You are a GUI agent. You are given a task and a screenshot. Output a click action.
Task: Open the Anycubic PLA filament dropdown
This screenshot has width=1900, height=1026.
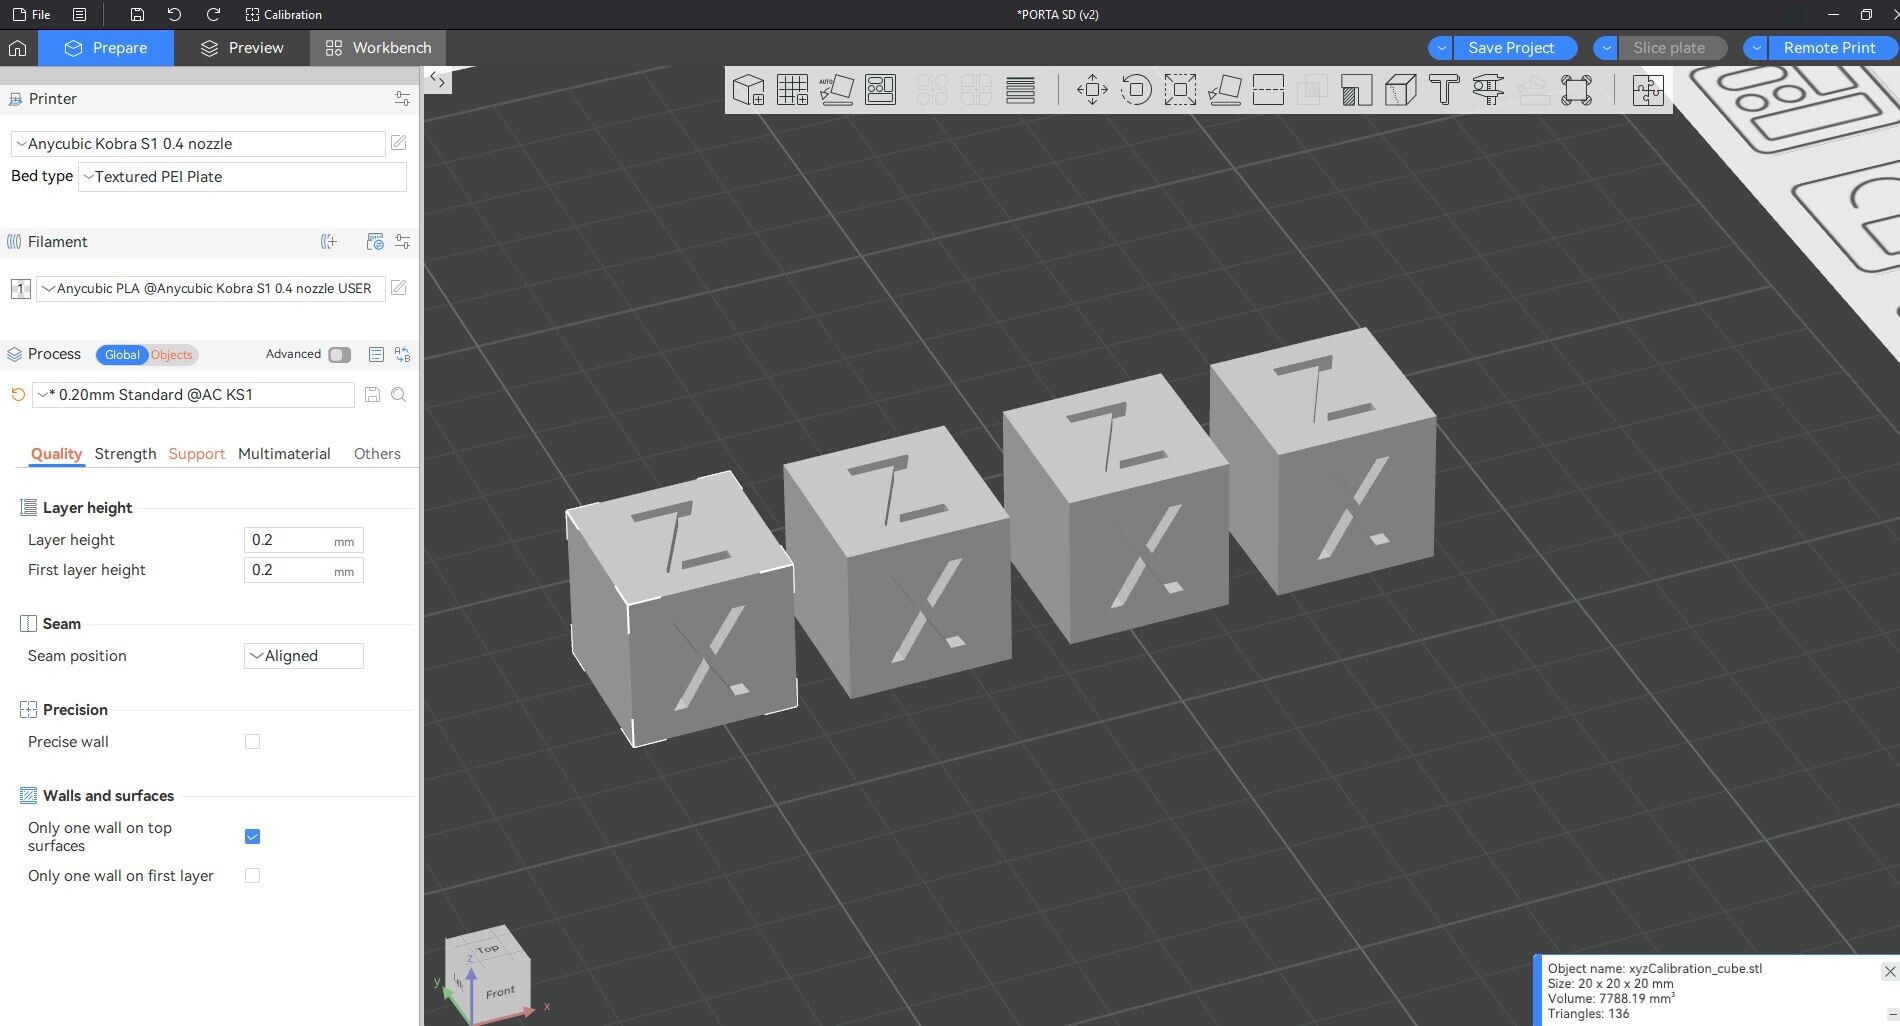[210, 289]
